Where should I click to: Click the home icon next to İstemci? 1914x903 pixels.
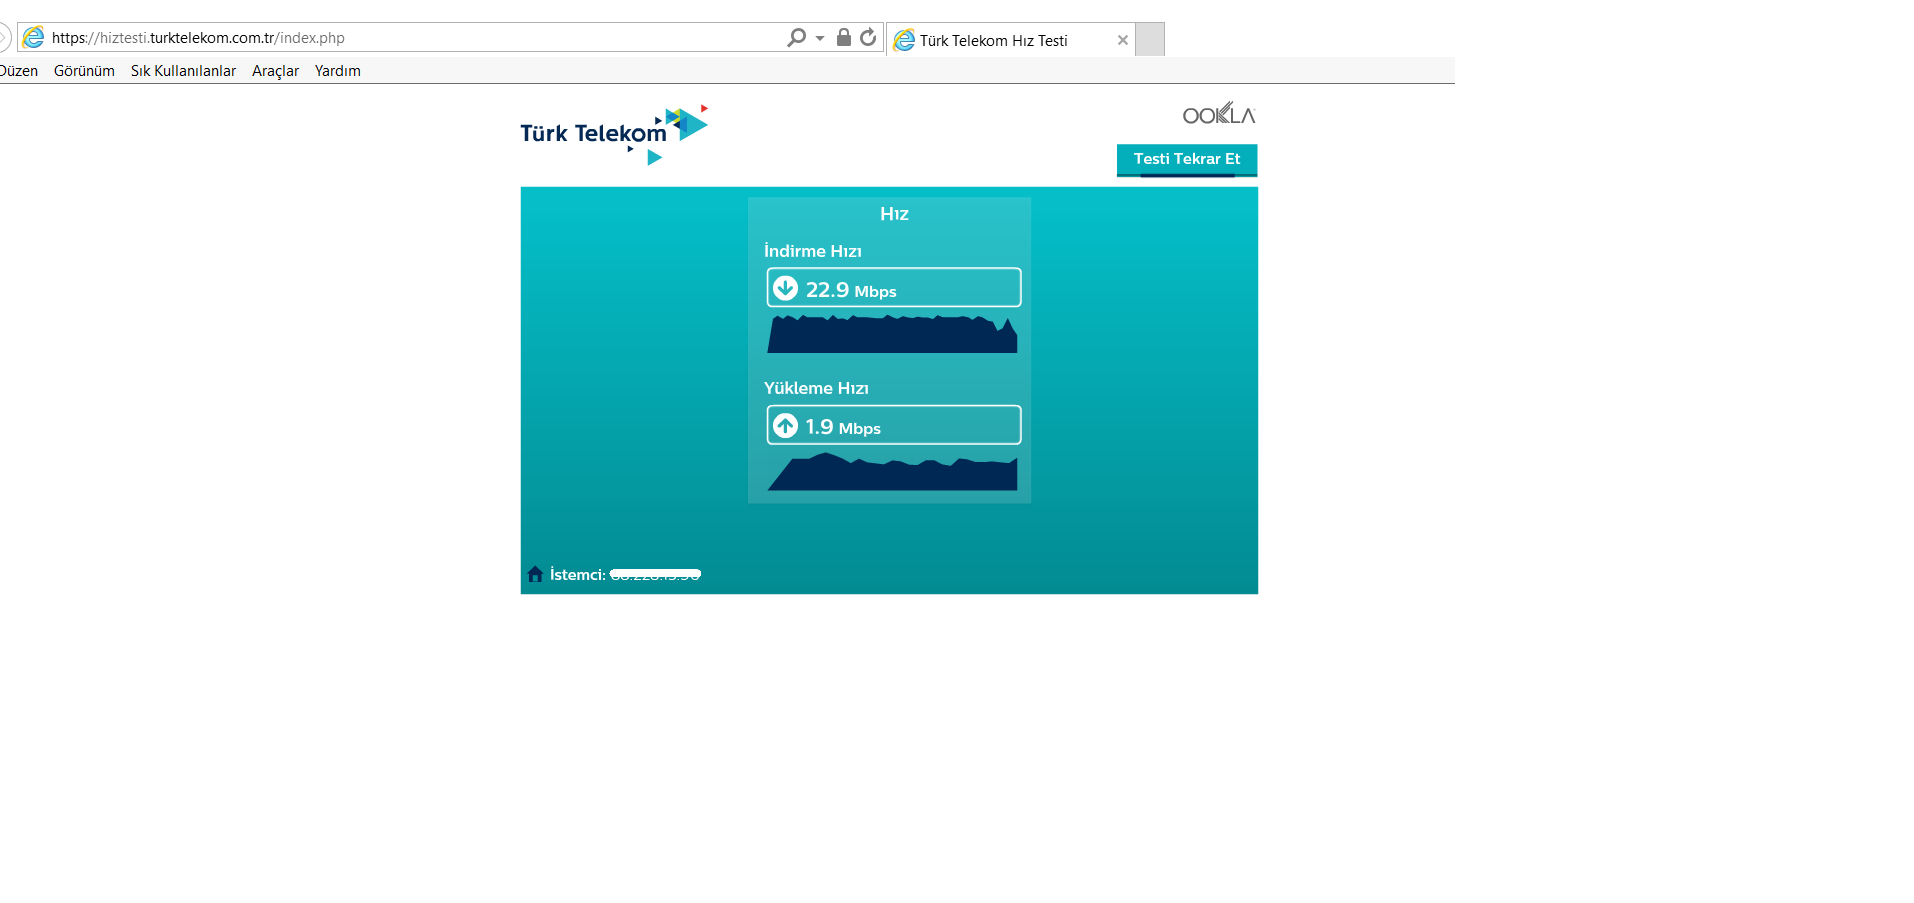[x=535, y=574]
